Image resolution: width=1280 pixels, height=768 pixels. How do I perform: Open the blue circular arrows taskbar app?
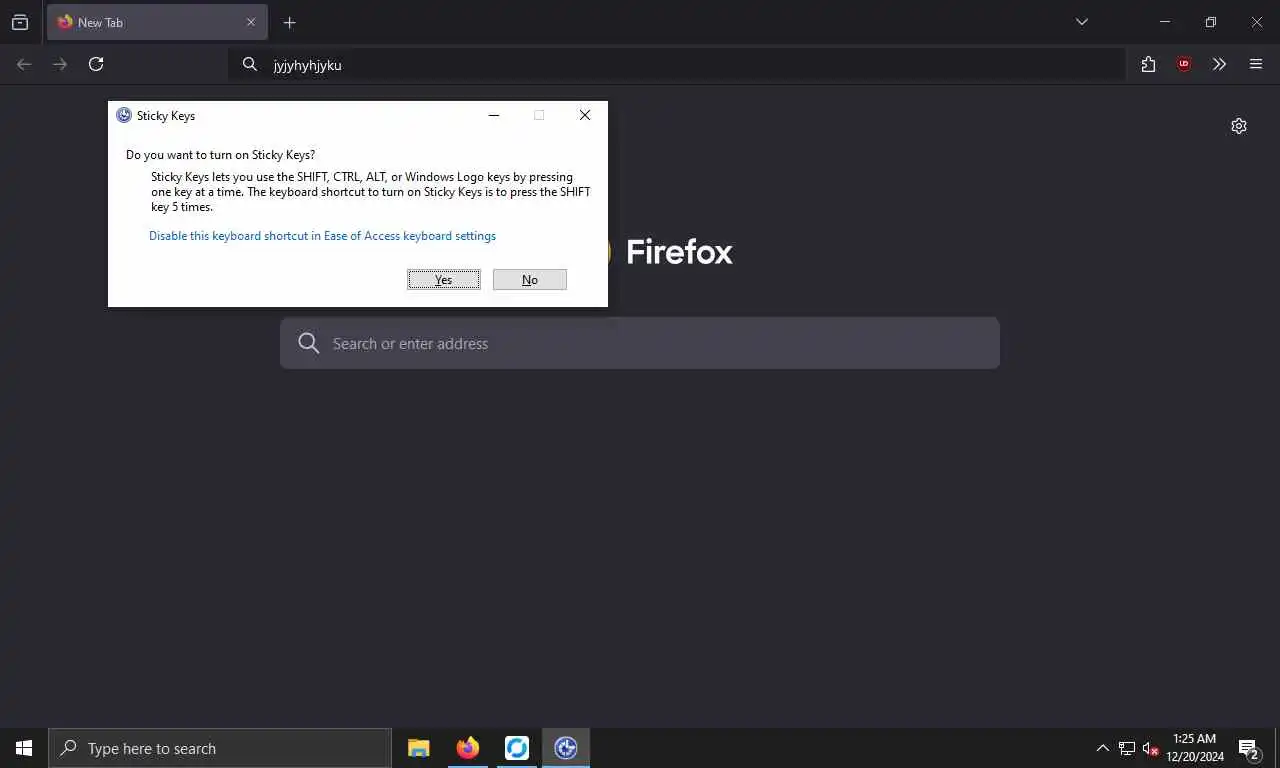517,748
